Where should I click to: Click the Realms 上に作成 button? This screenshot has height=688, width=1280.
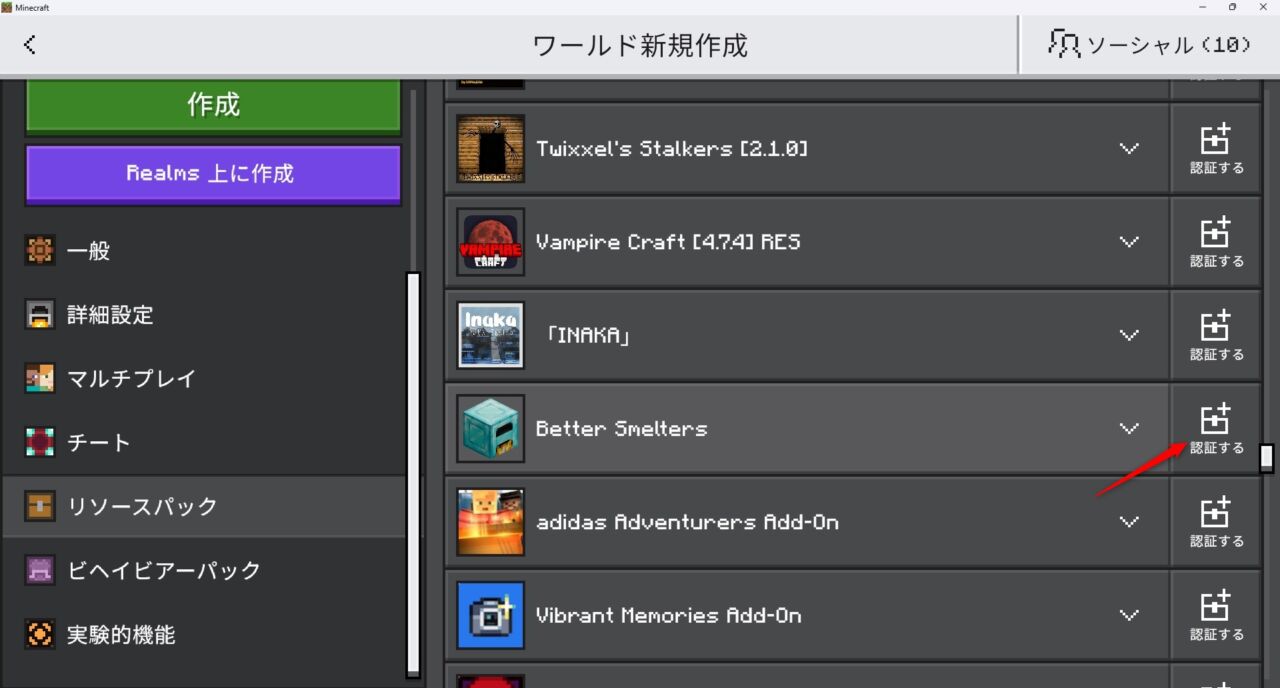pos(213,173)
